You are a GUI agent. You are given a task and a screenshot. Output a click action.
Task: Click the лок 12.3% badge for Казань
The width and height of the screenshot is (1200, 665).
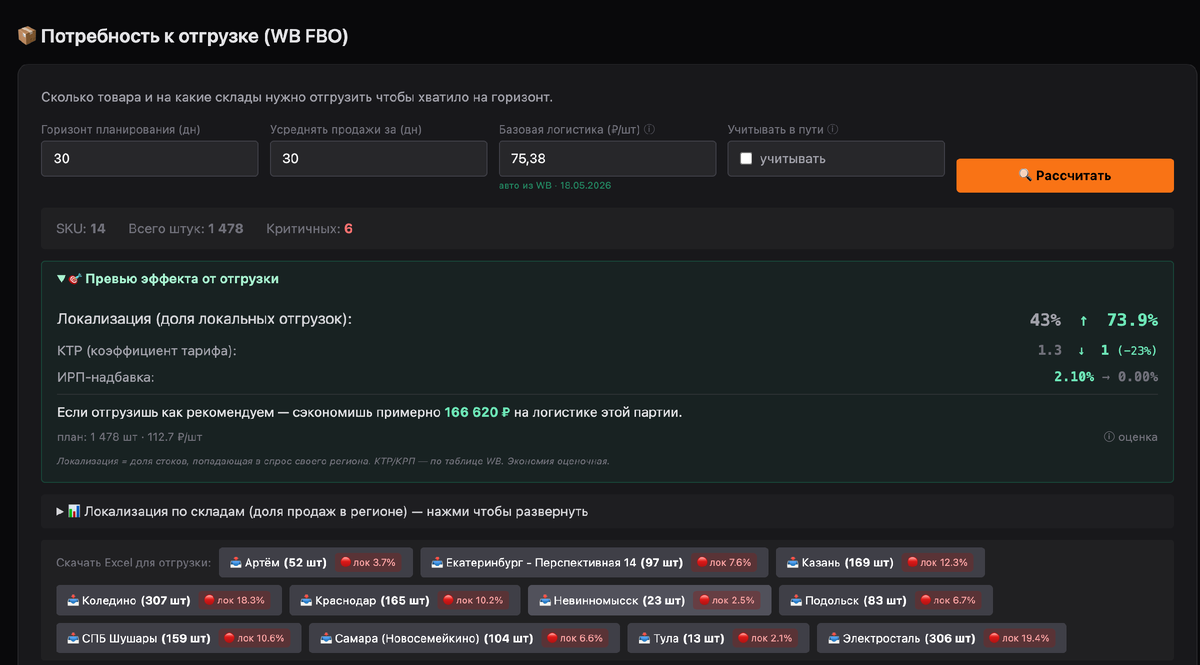[937, 562]
